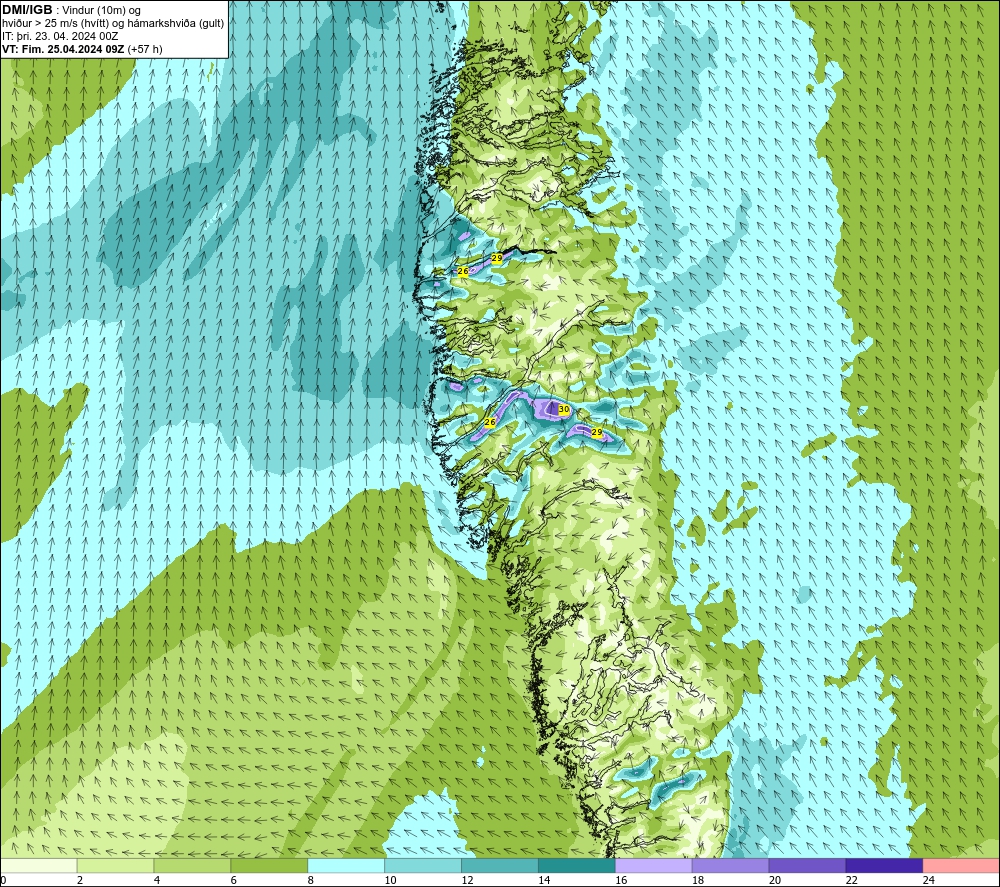The width and height of the screenshot is (1000, 887).
Task: Click the 'VT: Fim. 25.04.2024 09Z' valid time
Action: tap(63, 49)
